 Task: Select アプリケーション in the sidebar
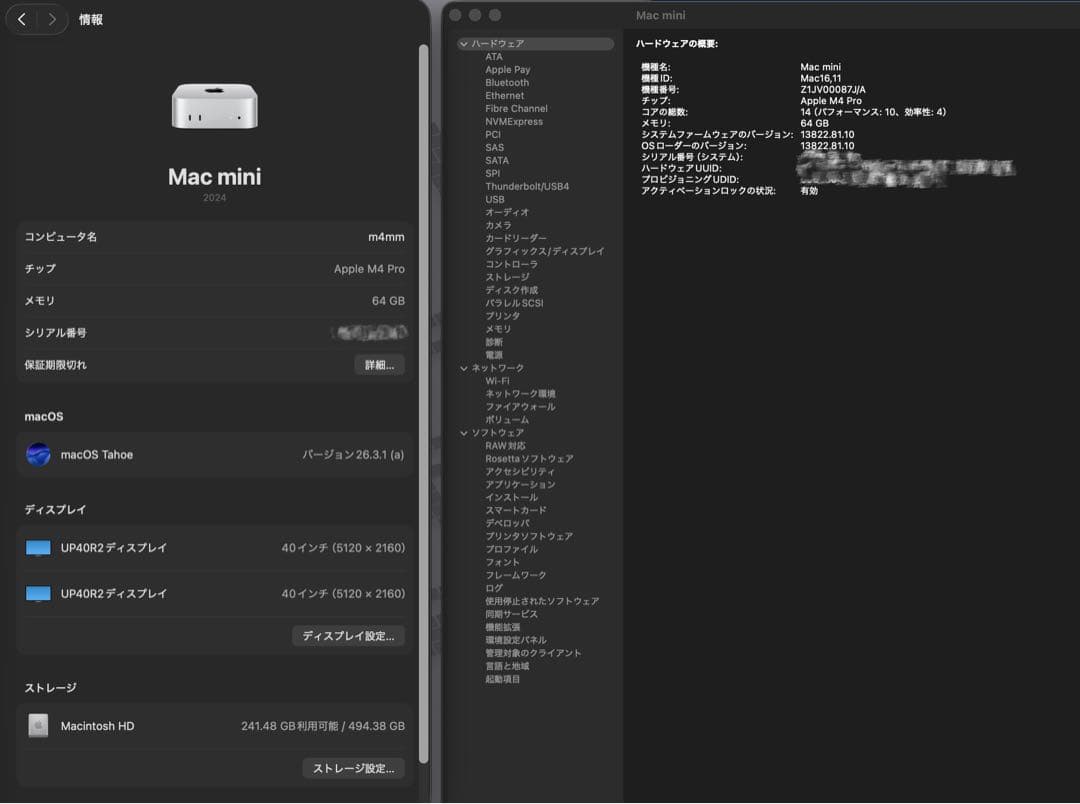[520, 485]
